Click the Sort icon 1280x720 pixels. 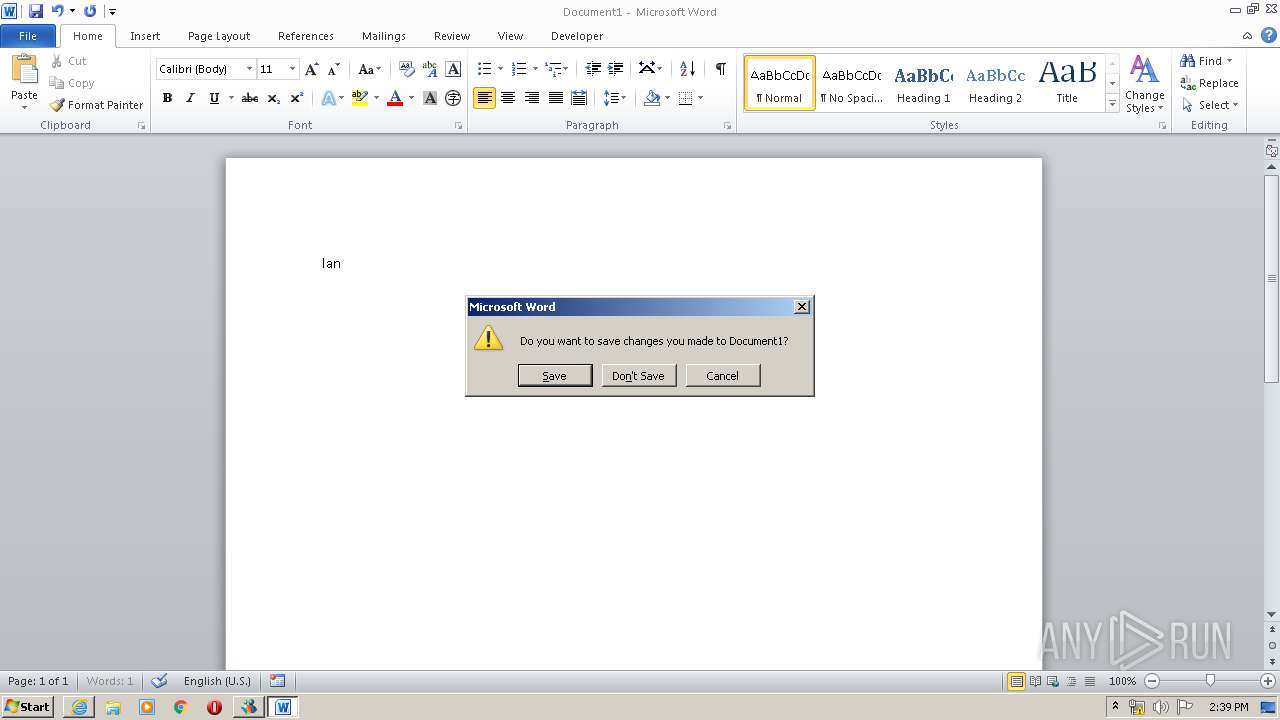(x=687, y=69)
